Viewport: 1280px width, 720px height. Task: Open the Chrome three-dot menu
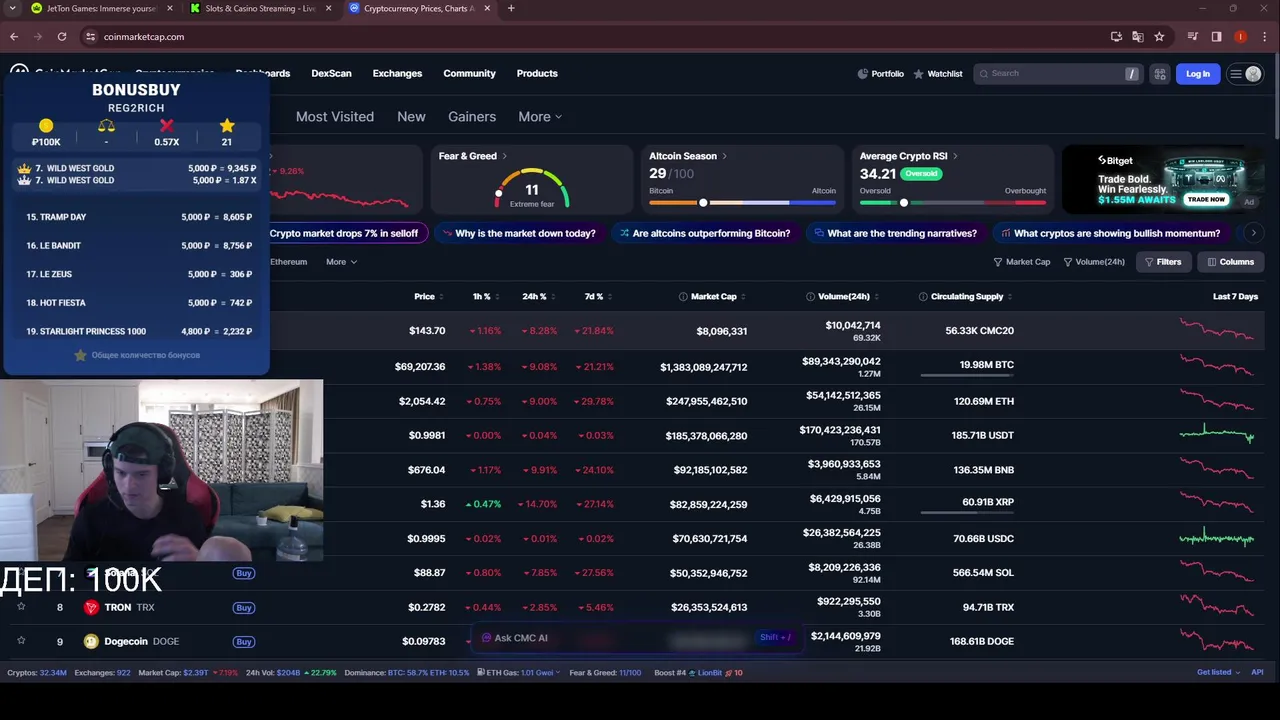click(1264, 36)
